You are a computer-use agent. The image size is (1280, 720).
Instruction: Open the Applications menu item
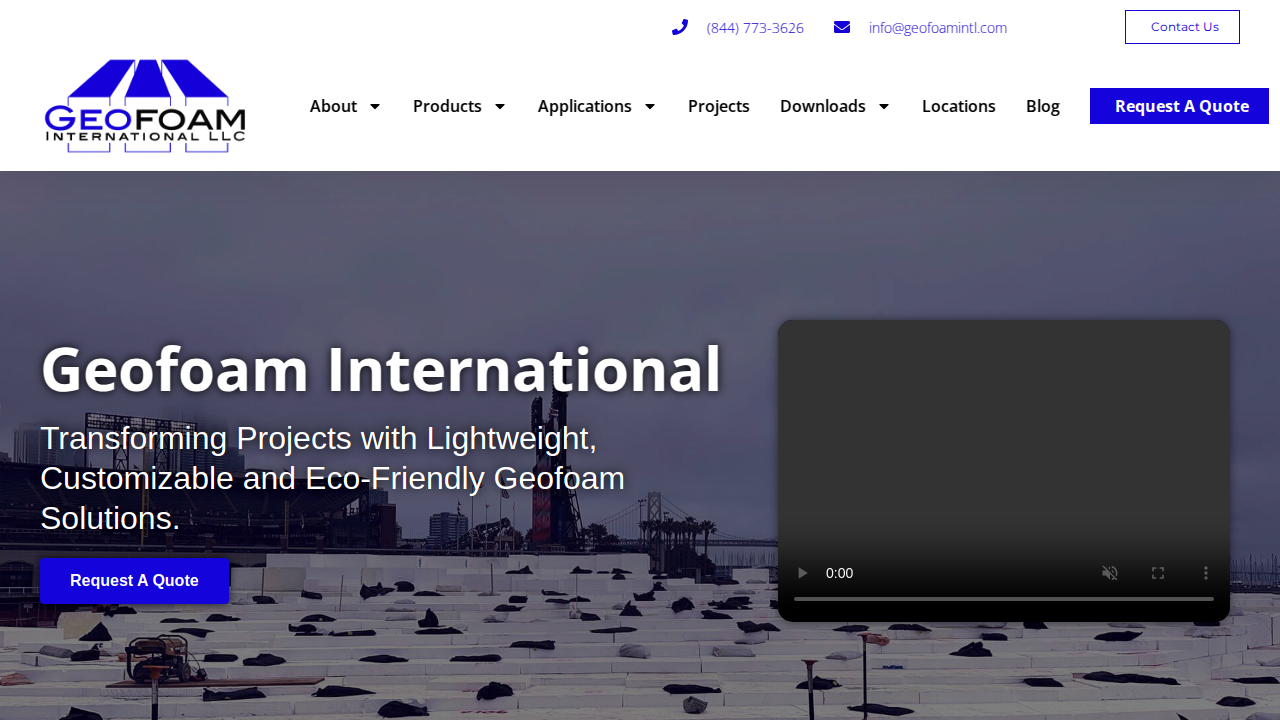click(x=585, y=106)
